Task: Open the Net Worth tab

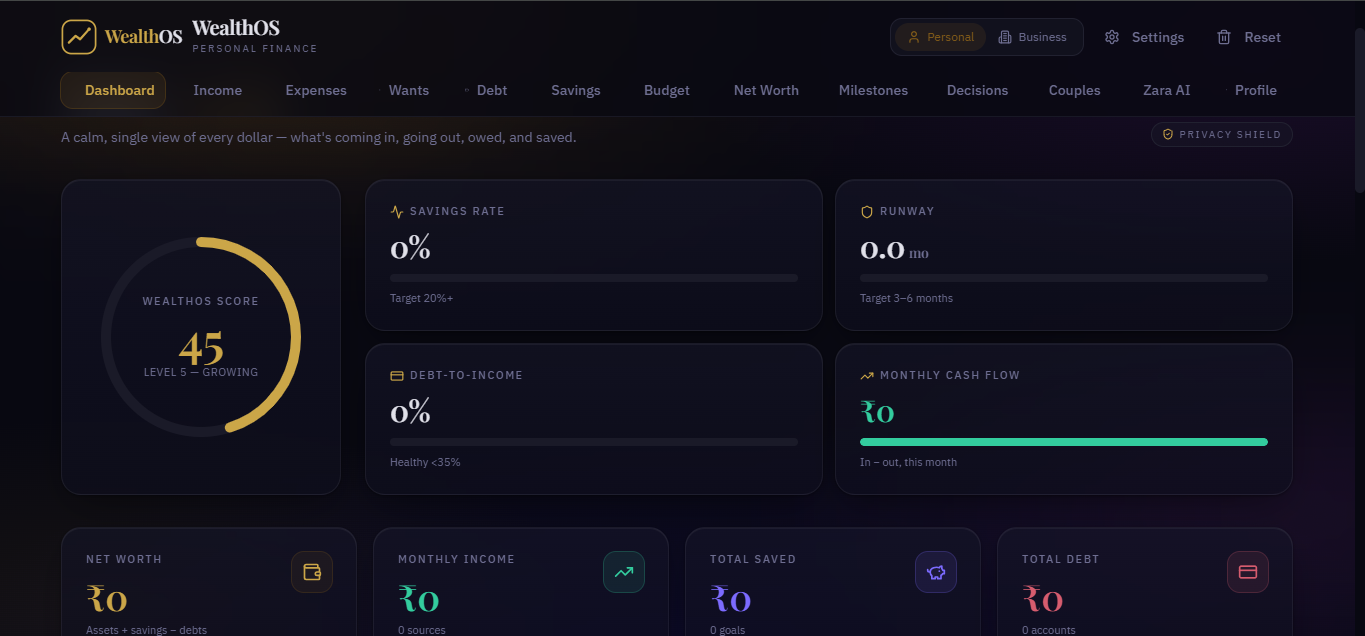Action: point(766,90)
